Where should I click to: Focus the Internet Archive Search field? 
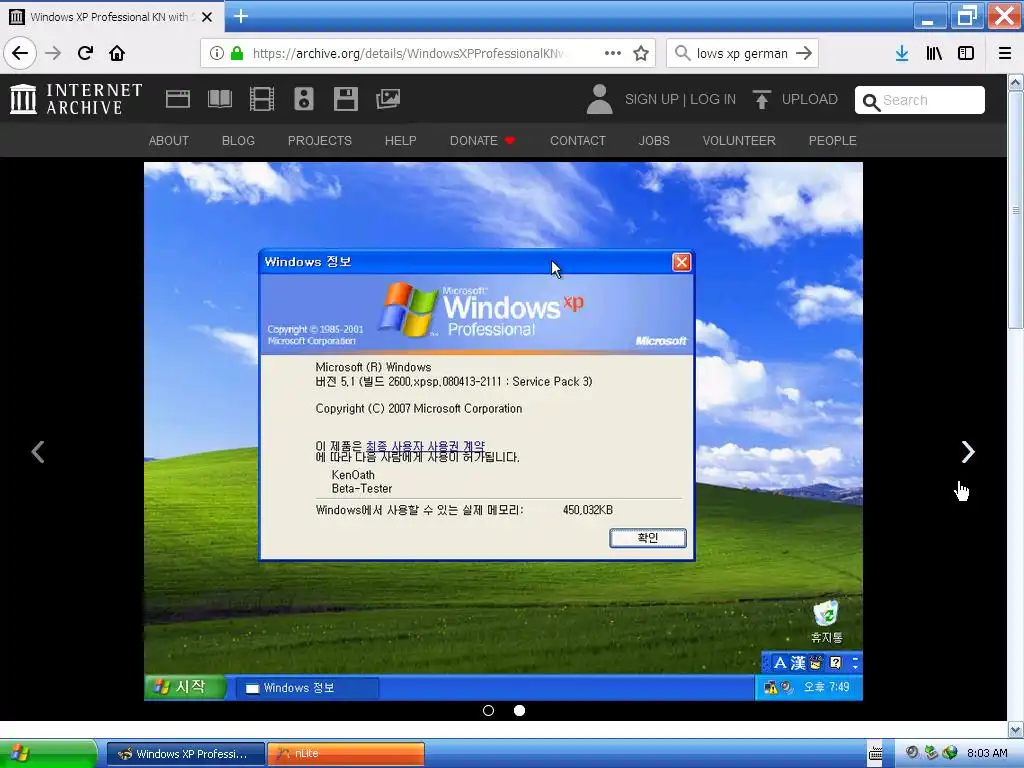coord(919,100)
